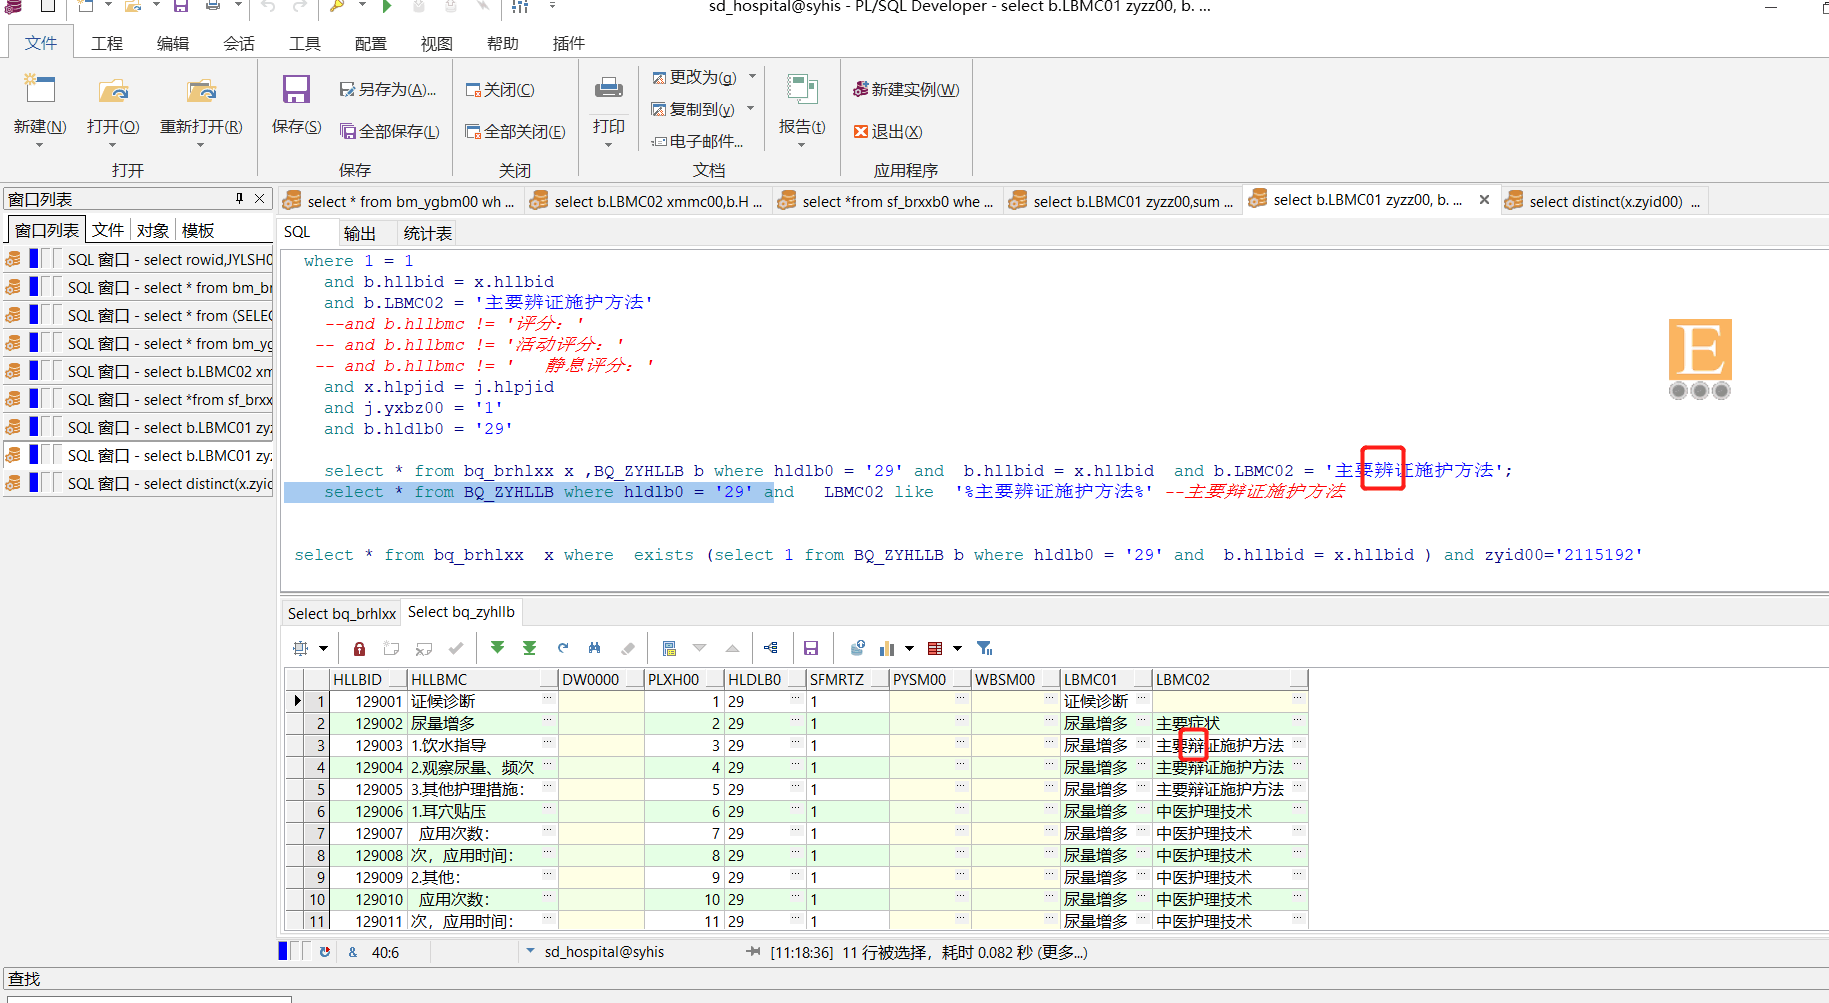Expand the 复制到 dropdown arrow
The image size is (1829, 1003).
(750, 109)
